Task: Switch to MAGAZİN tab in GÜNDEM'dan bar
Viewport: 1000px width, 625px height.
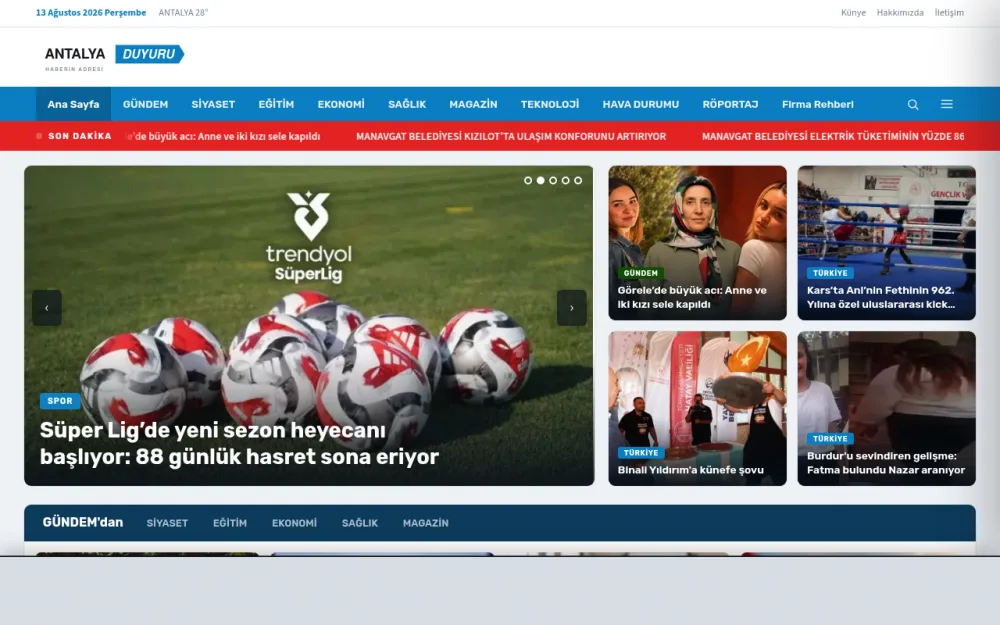Action: coord(425,523)
